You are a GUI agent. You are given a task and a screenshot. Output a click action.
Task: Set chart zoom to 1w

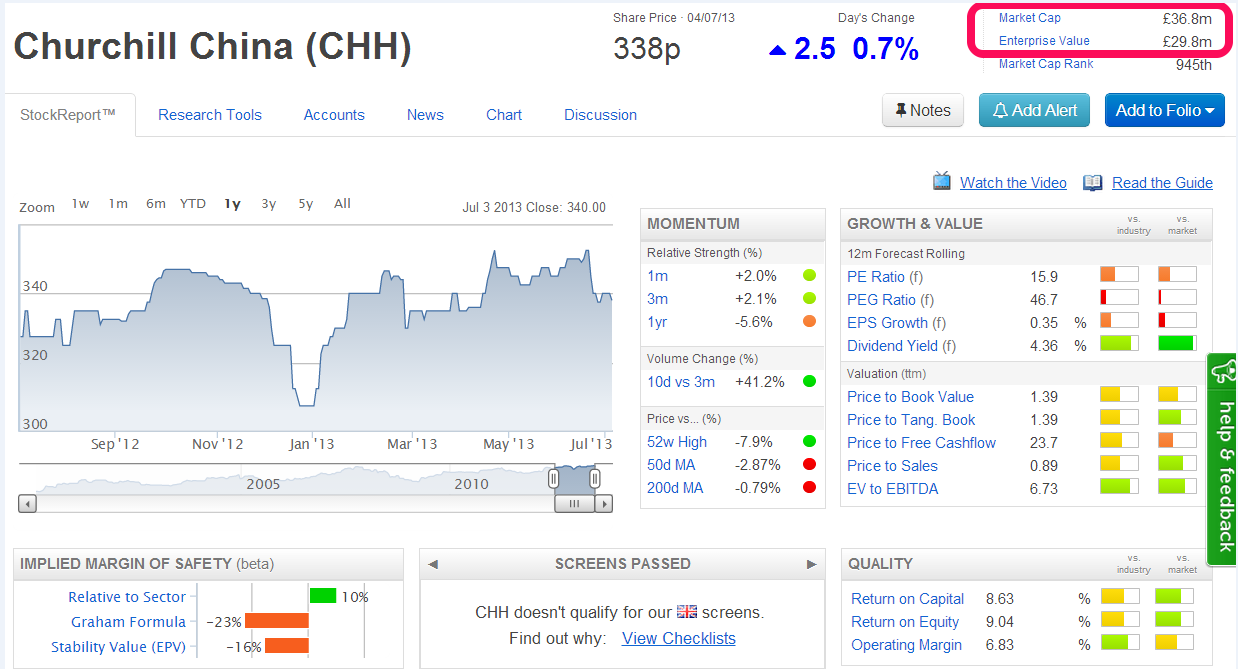click(80, 204)
